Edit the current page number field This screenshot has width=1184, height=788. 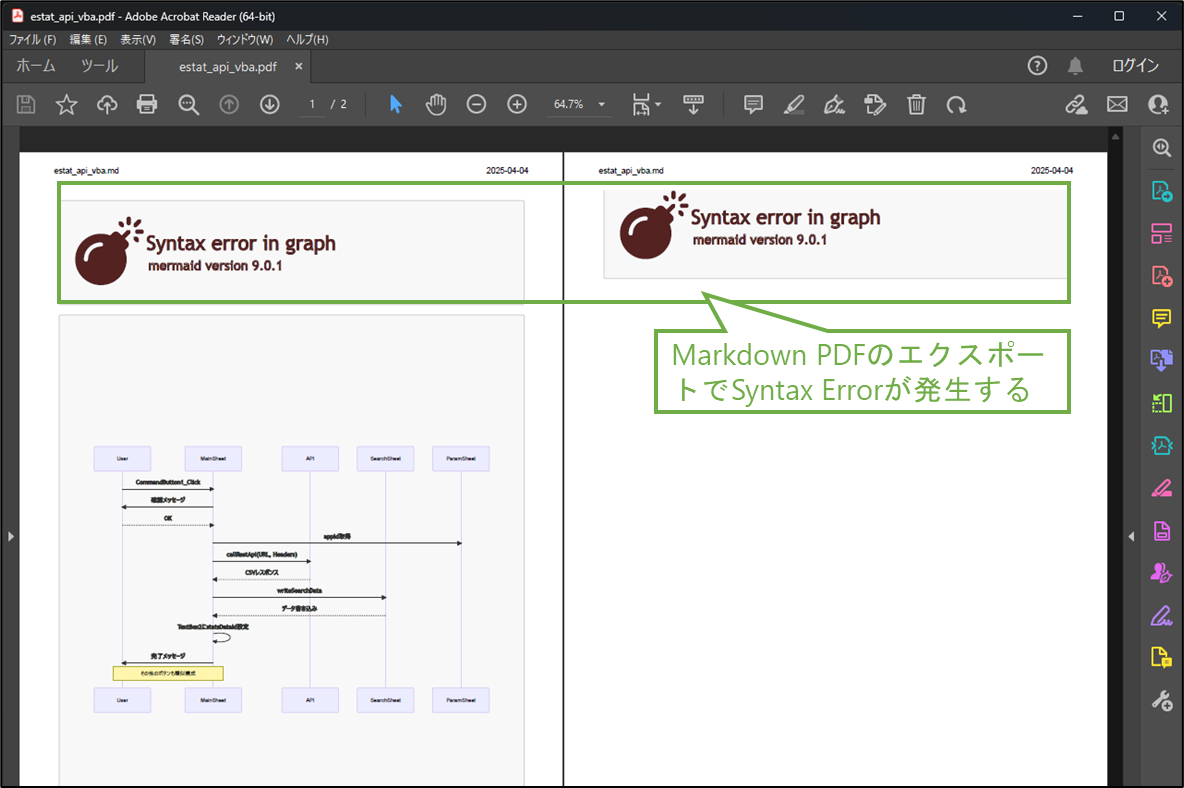(311, 104)
